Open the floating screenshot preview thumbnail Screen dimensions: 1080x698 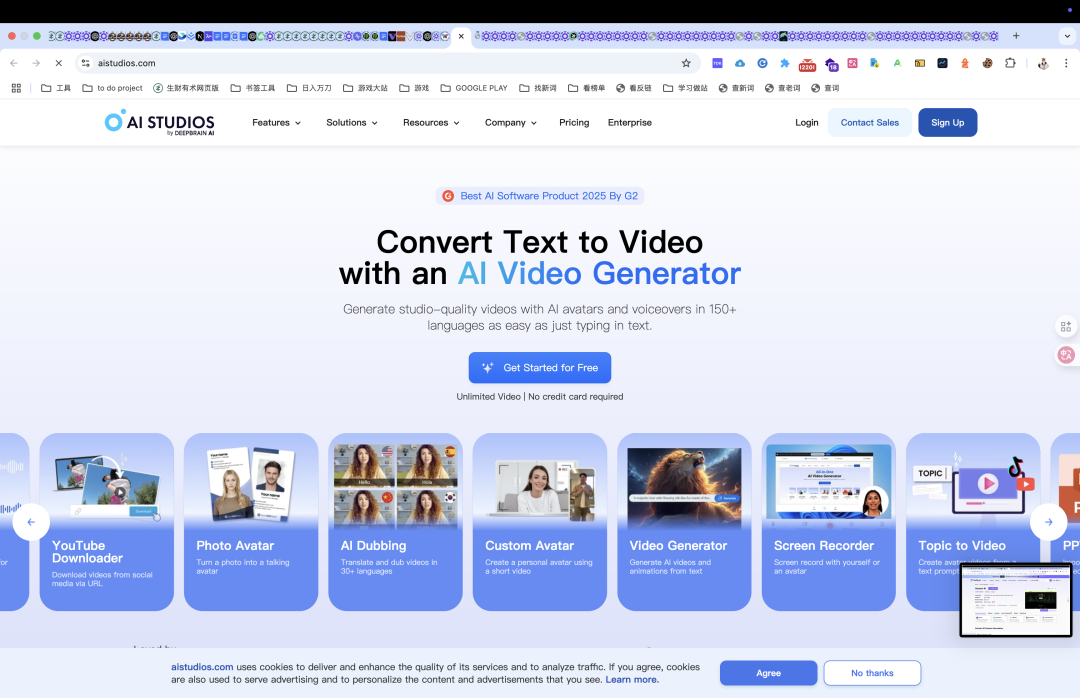pyautogui.click(x=1016, y=600)
